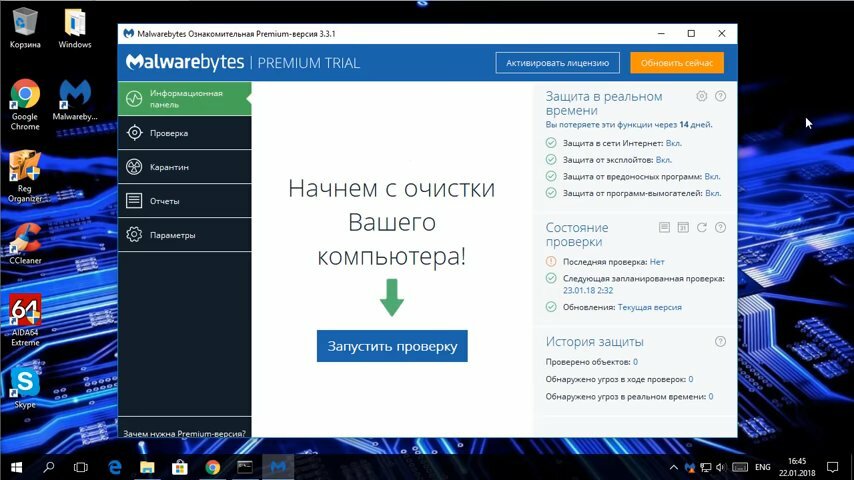Click the scheduled scan date 23.01.18 2:32
Image resolution: width=854 pixels, height=480 pixels.
click(588, 290)
